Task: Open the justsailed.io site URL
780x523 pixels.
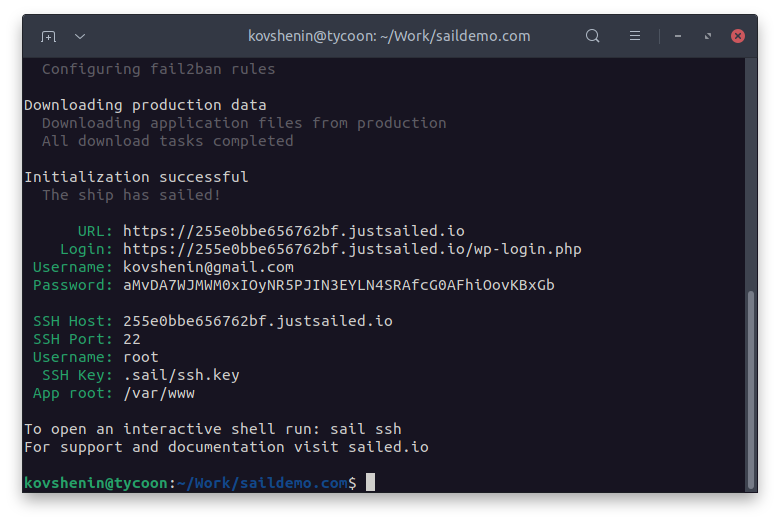Action: pos(293,231)
